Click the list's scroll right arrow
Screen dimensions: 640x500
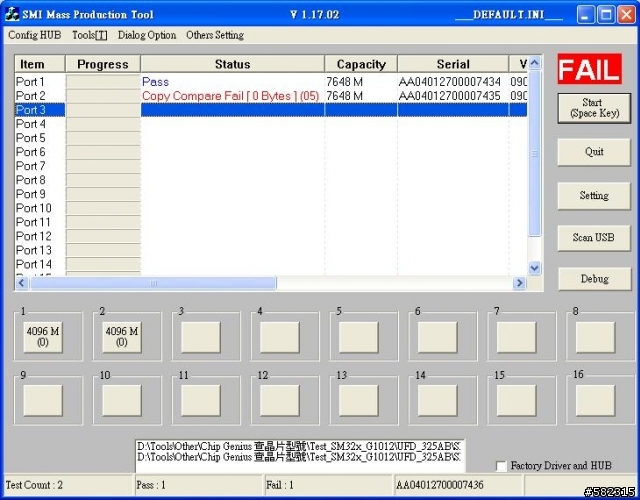pyautogui.click(x=520, y=283)
